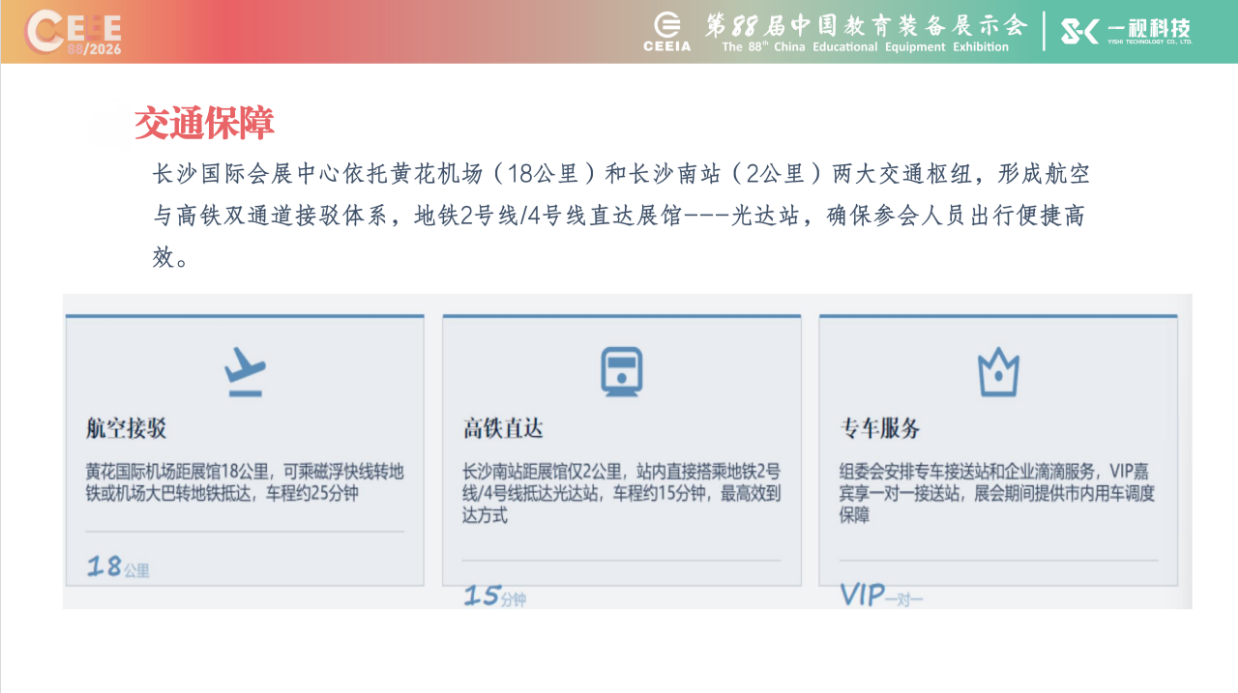Image resolution: width=1238 pixels, height=693 pixels.
Task: Select the 交通保障 heading
Action: pos(204,123)
